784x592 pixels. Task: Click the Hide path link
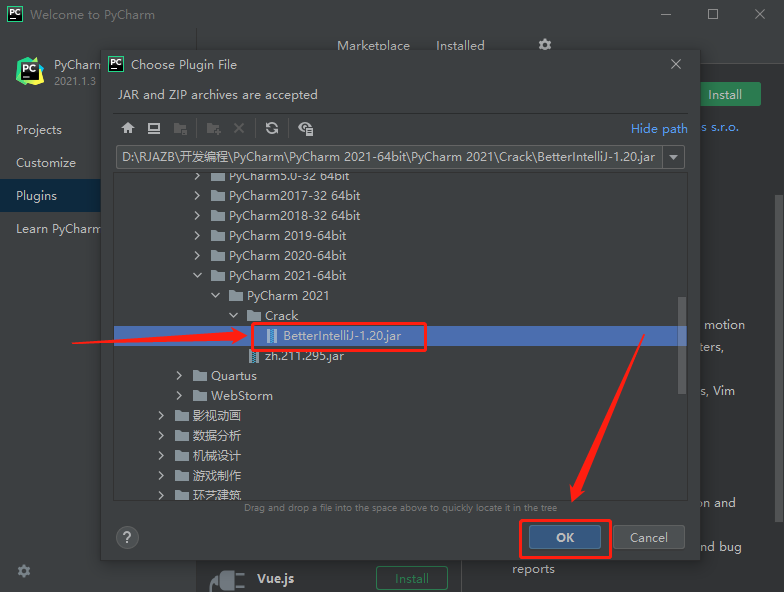(659, 128)
